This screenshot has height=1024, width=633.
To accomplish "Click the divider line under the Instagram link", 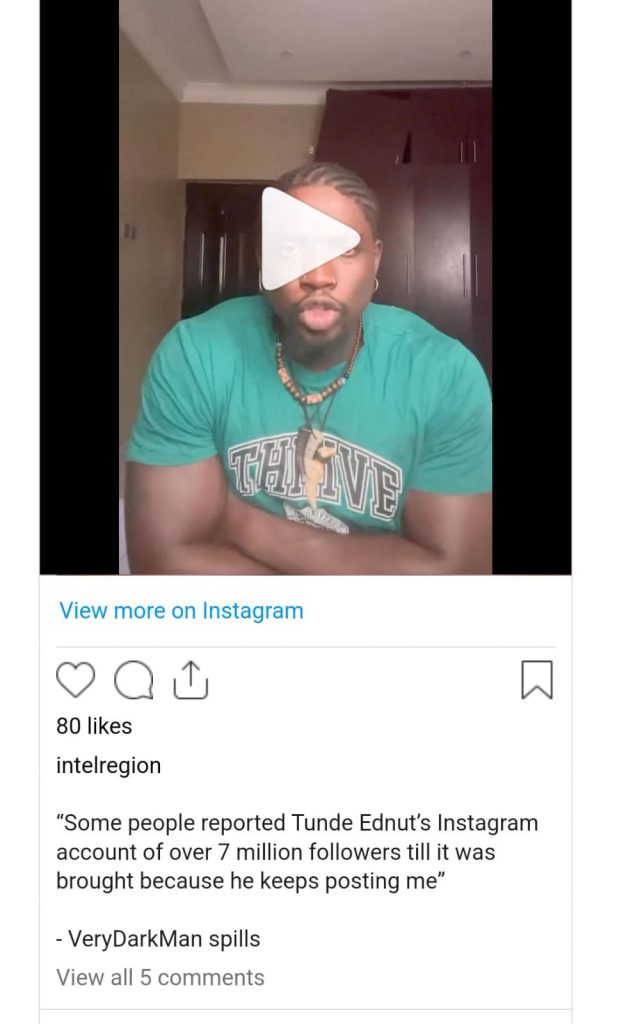I will [x=306, y=647].
